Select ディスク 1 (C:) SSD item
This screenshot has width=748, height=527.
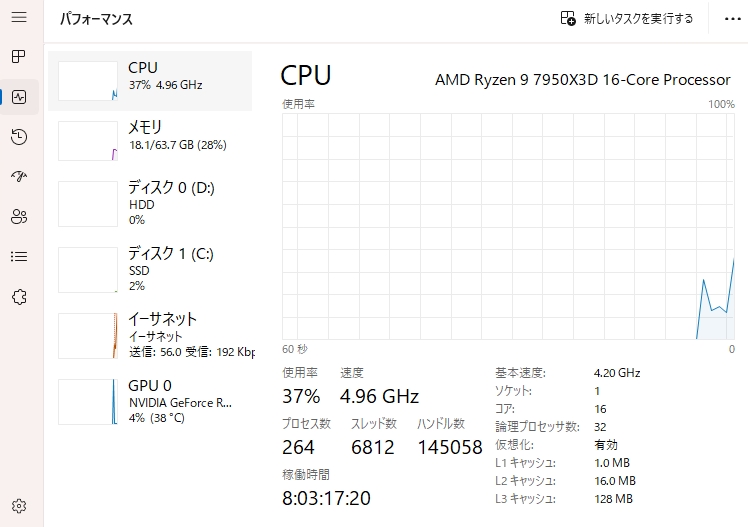tap(150, 269)
